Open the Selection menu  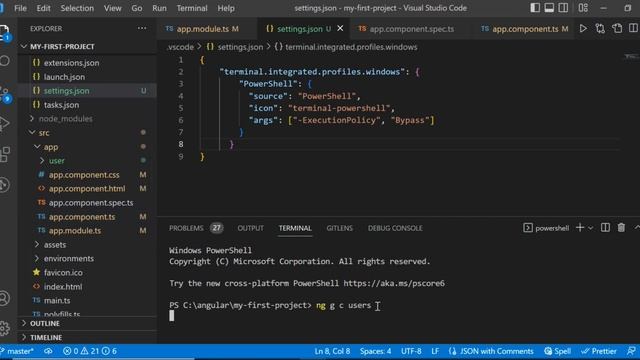tap(77, 8)
